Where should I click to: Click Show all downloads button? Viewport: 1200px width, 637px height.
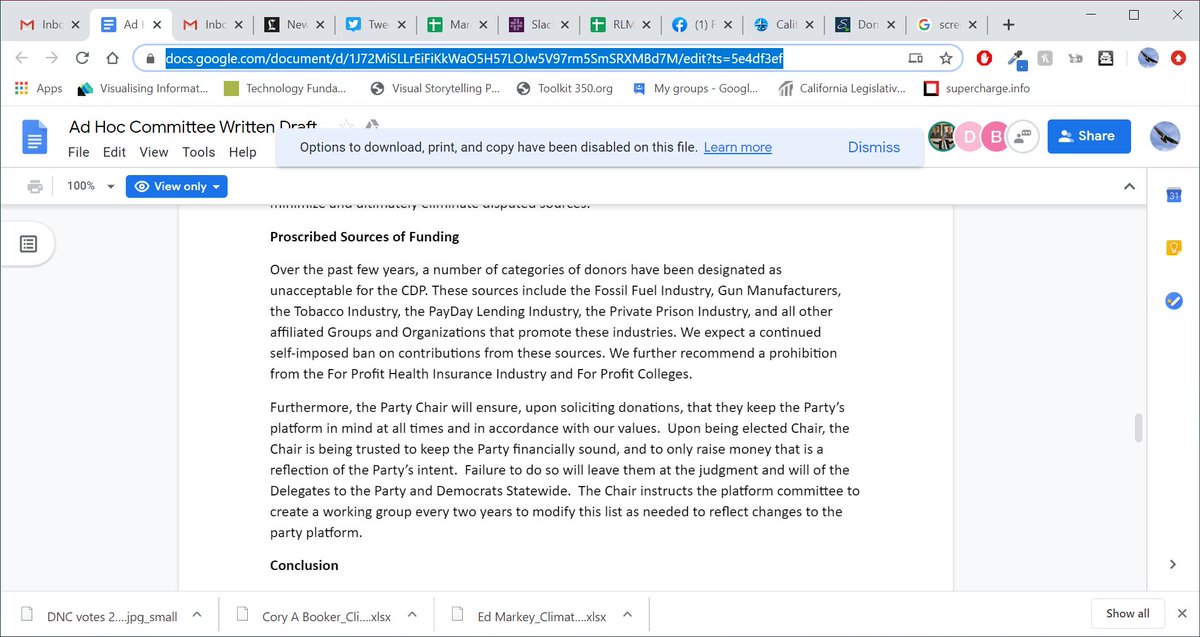[1127, 613]
